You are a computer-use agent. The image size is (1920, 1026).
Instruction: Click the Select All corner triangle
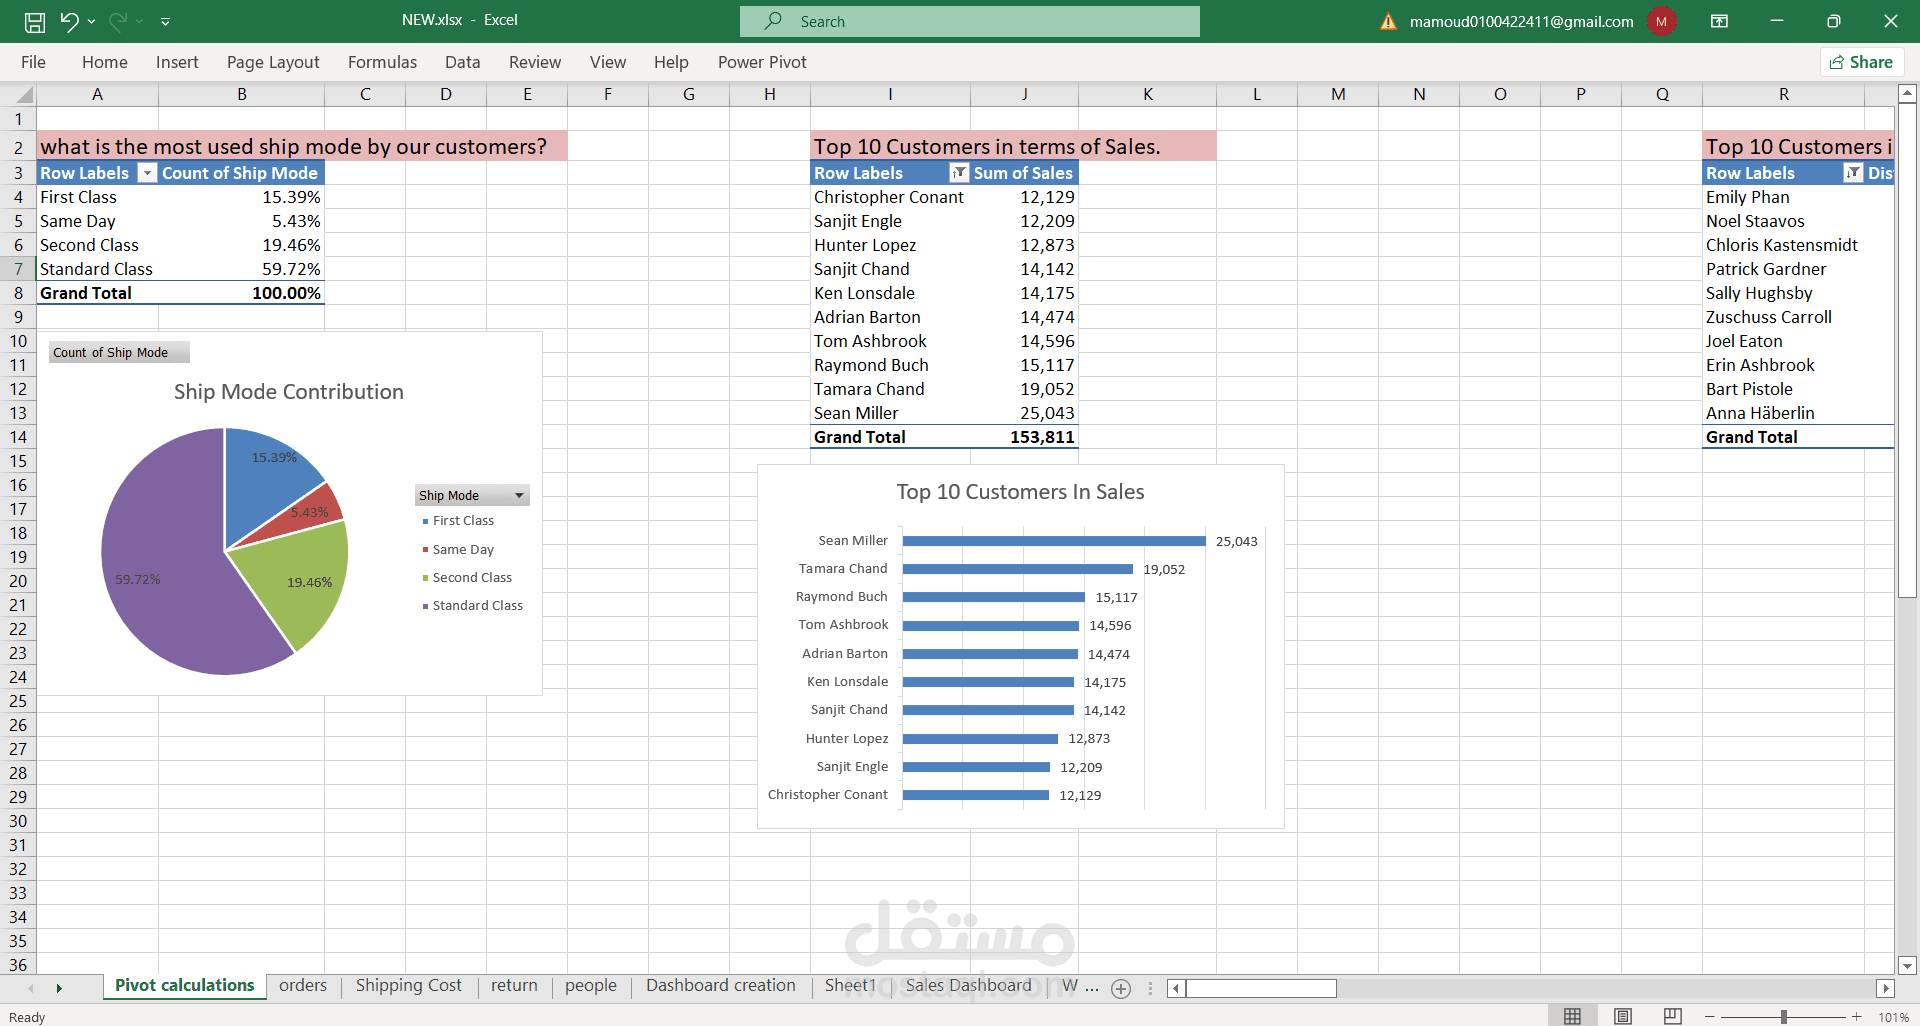click(25, 95)
